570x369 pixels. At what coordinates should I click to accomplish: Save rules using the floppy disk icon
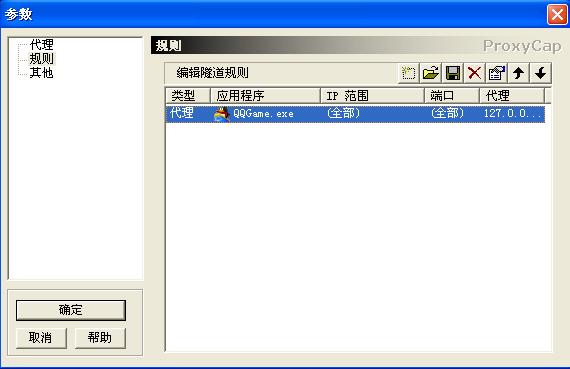coord(453,73)
